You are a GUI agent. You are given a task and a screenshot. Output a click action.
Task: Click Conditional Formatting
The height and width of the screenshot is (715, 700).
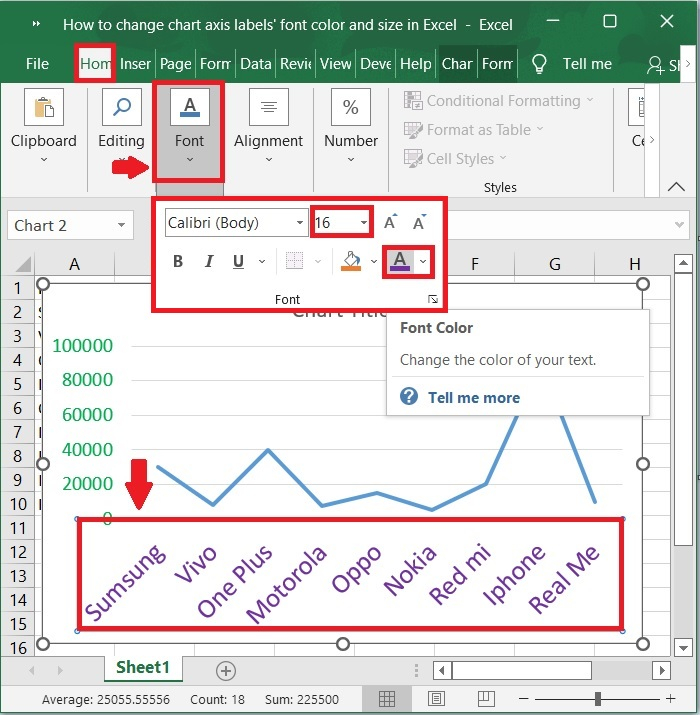[498, 100]
